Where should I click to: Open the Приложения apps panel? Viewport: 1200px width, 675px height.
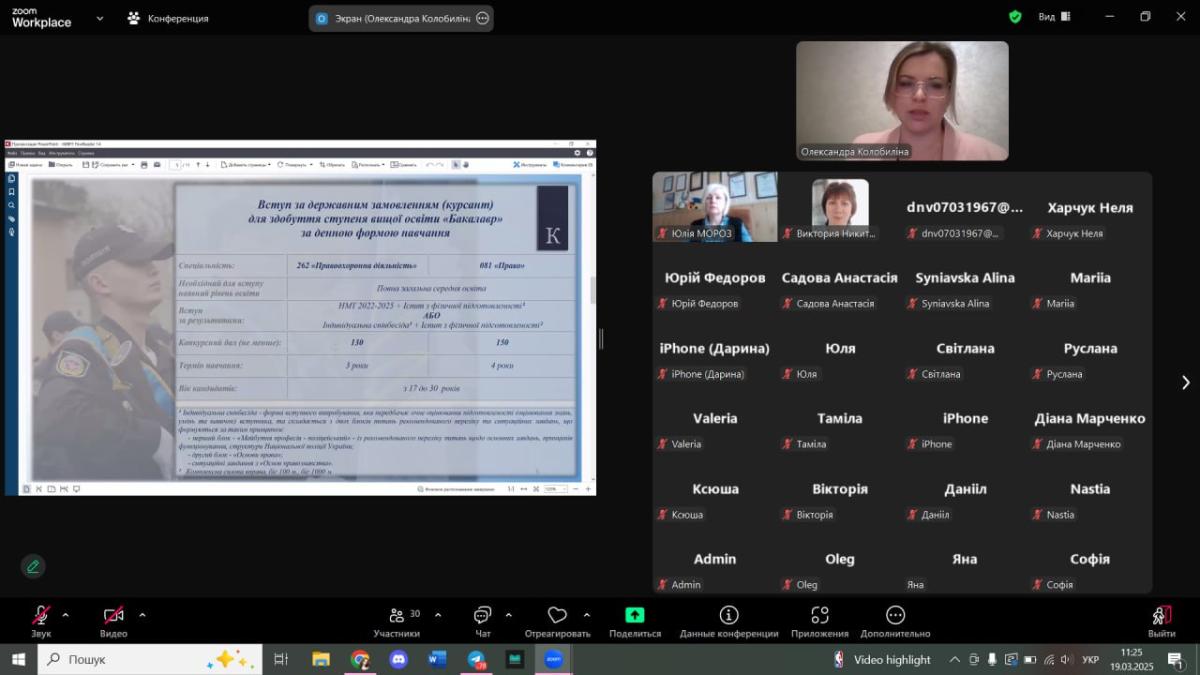click(x=819, y=616)
